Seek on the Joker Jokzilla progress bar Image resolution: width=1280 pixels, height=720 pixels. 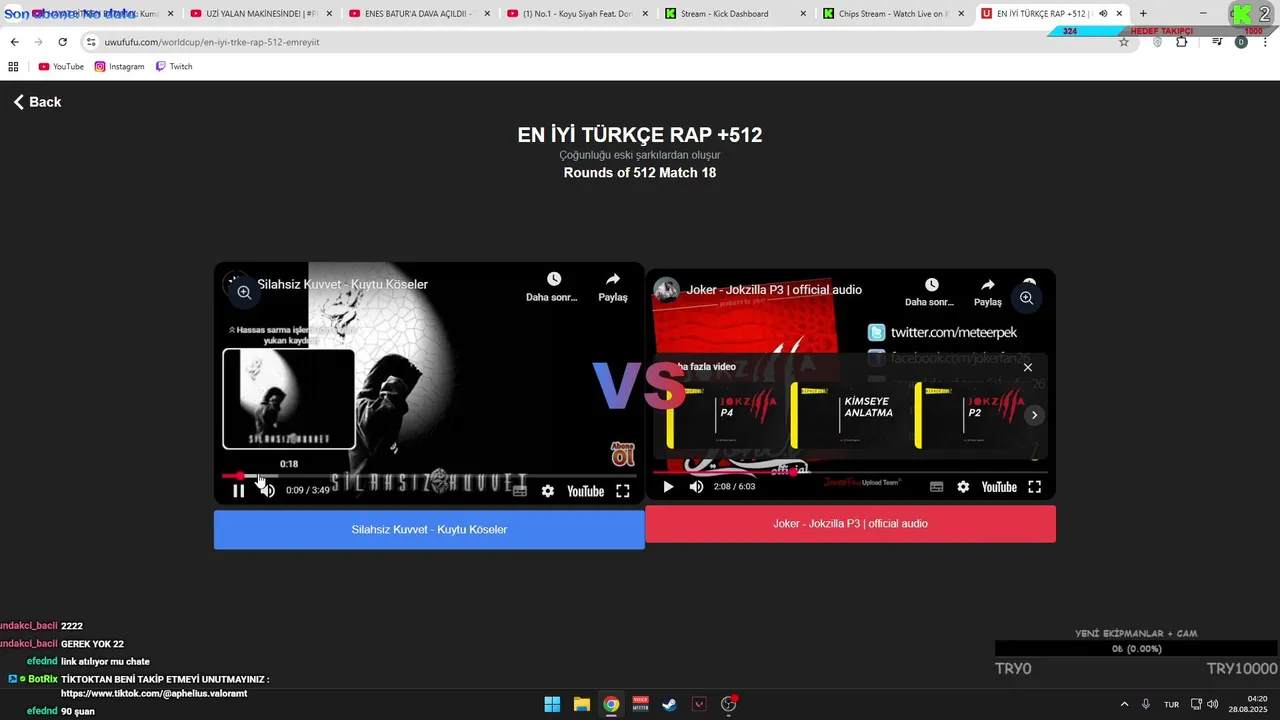(850, 472)
